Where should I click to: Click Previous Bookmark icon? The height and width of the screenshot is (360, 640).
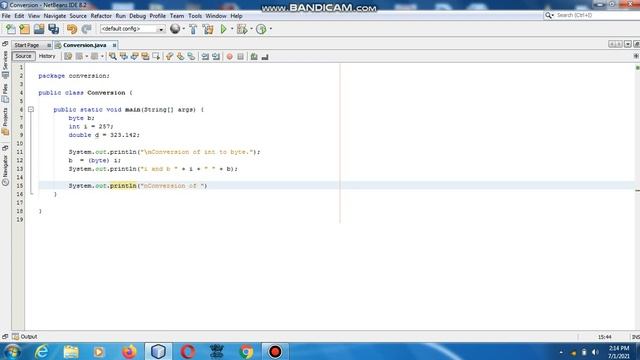[169, 57]
